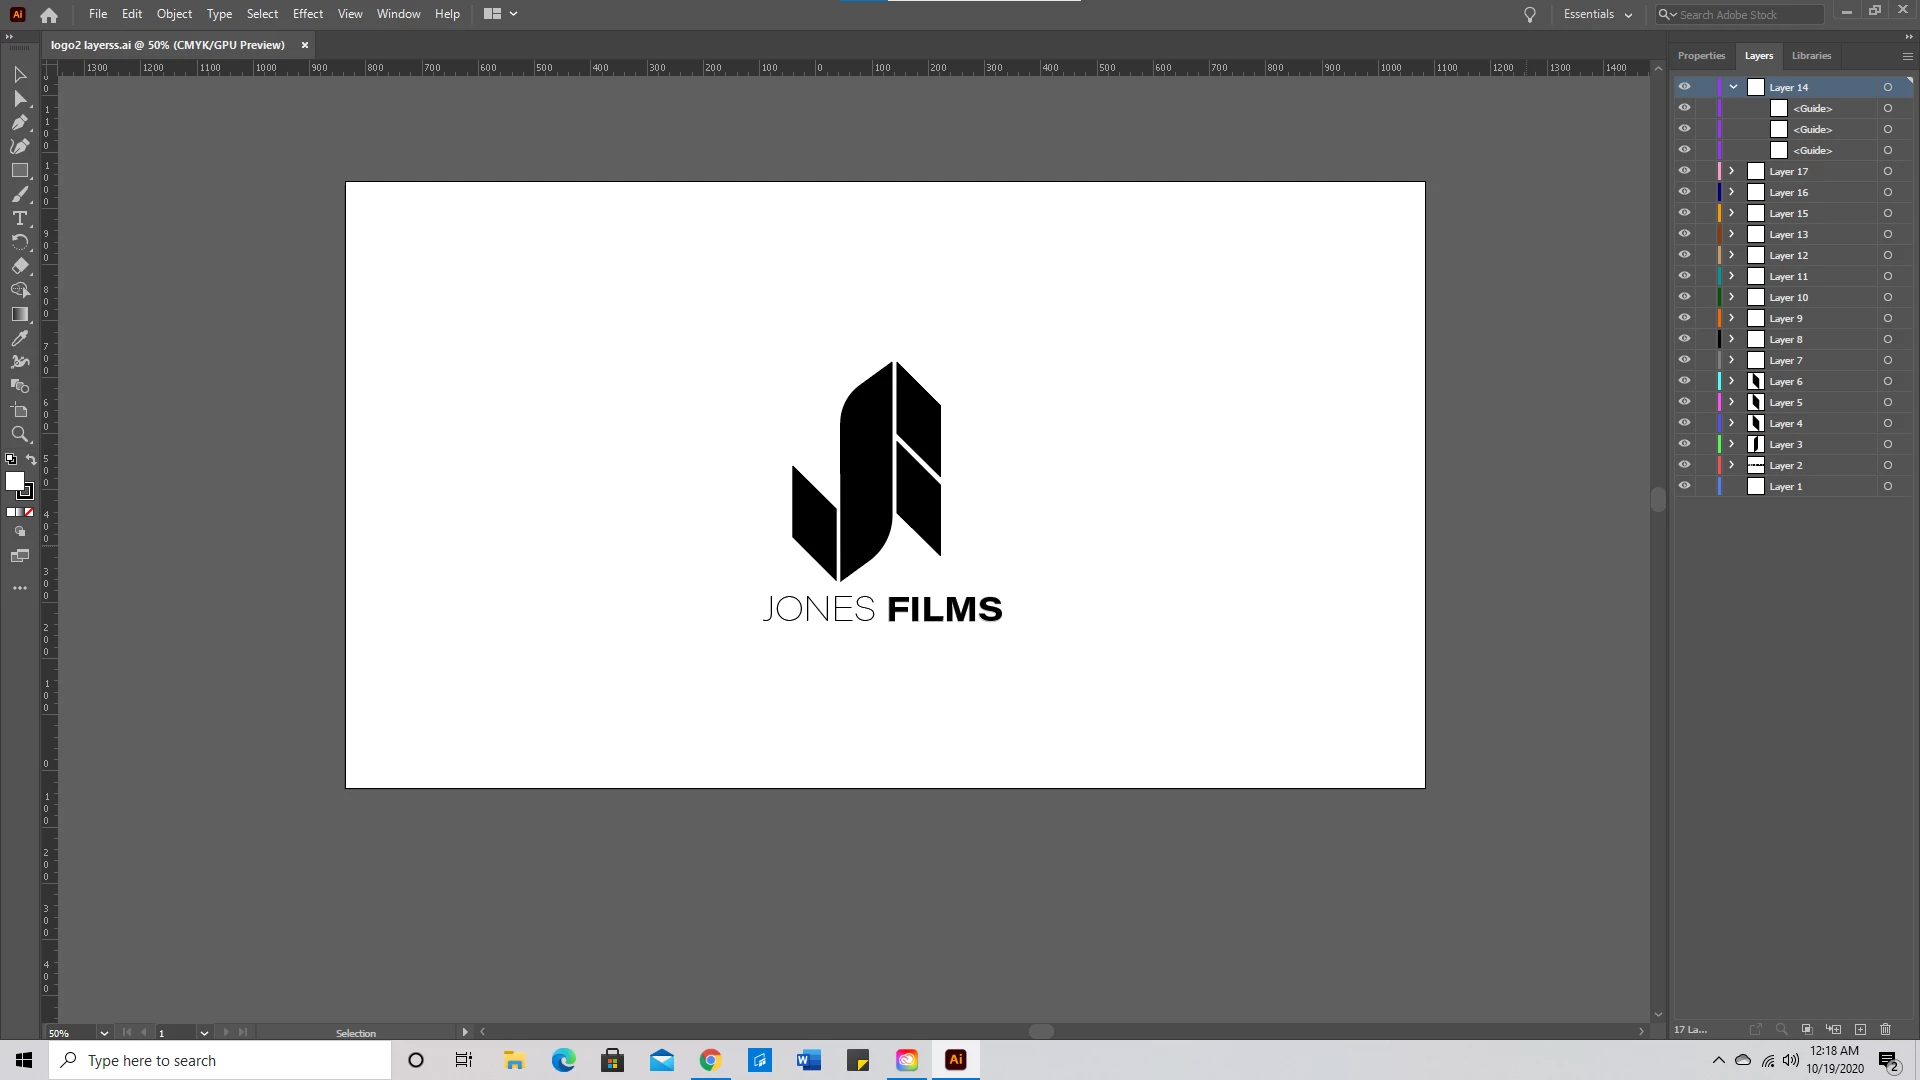The image size is (1920, 1080).
Task: Collapse the Layer 14 group
Action: (x=1733, y=87)
